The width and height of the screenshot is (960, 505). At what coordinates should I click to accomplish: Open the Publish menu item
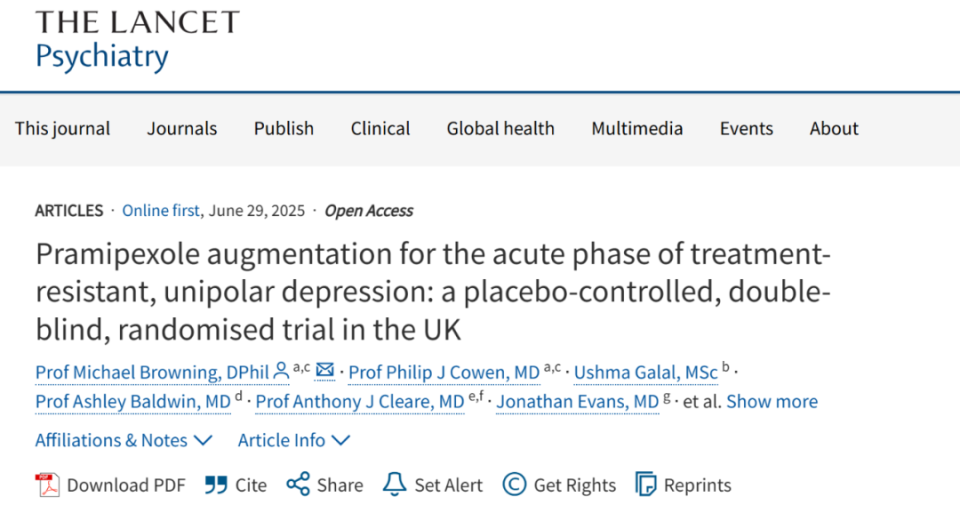coord(283,129)
